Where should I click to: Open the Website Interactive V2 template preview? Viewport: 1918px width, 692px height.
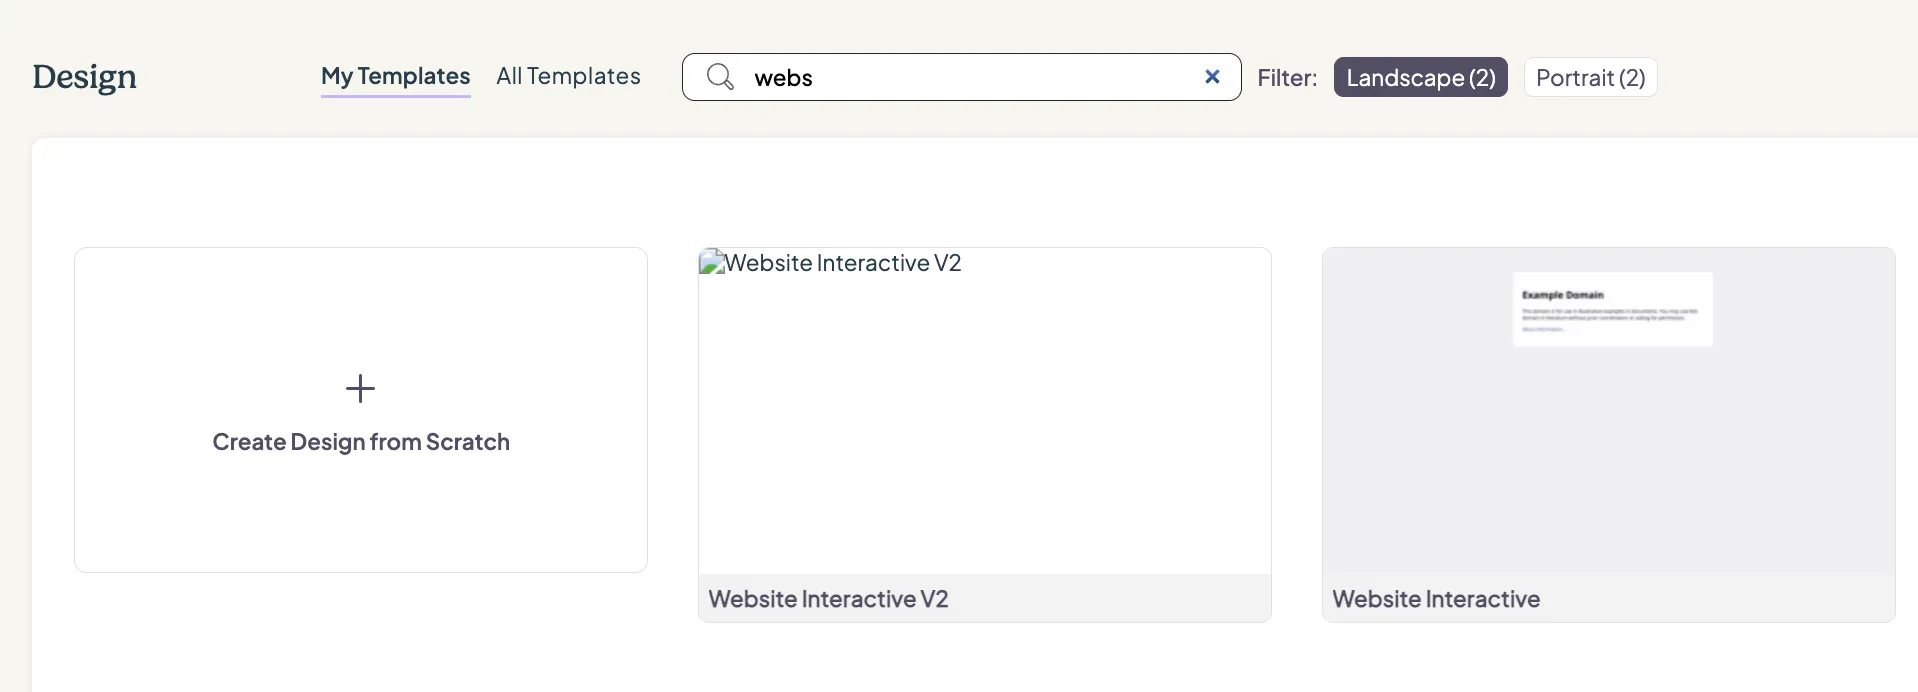point(985,411)
